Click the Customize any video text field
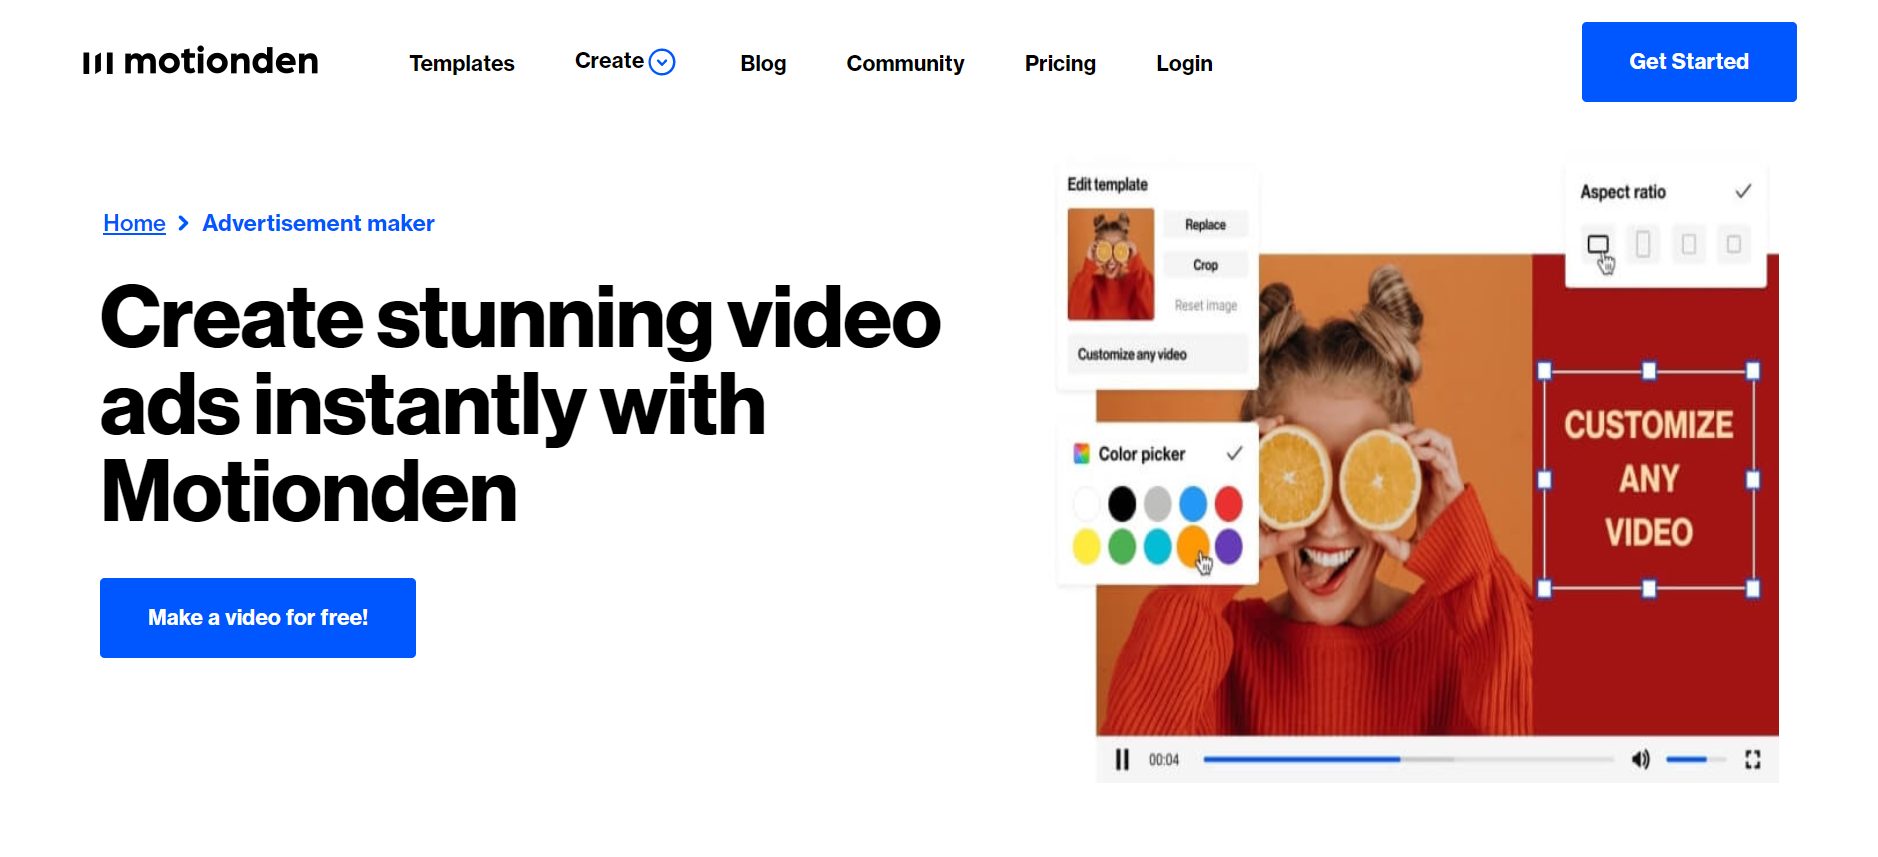The image size is (1878, 857). (x=1157, y=354)
